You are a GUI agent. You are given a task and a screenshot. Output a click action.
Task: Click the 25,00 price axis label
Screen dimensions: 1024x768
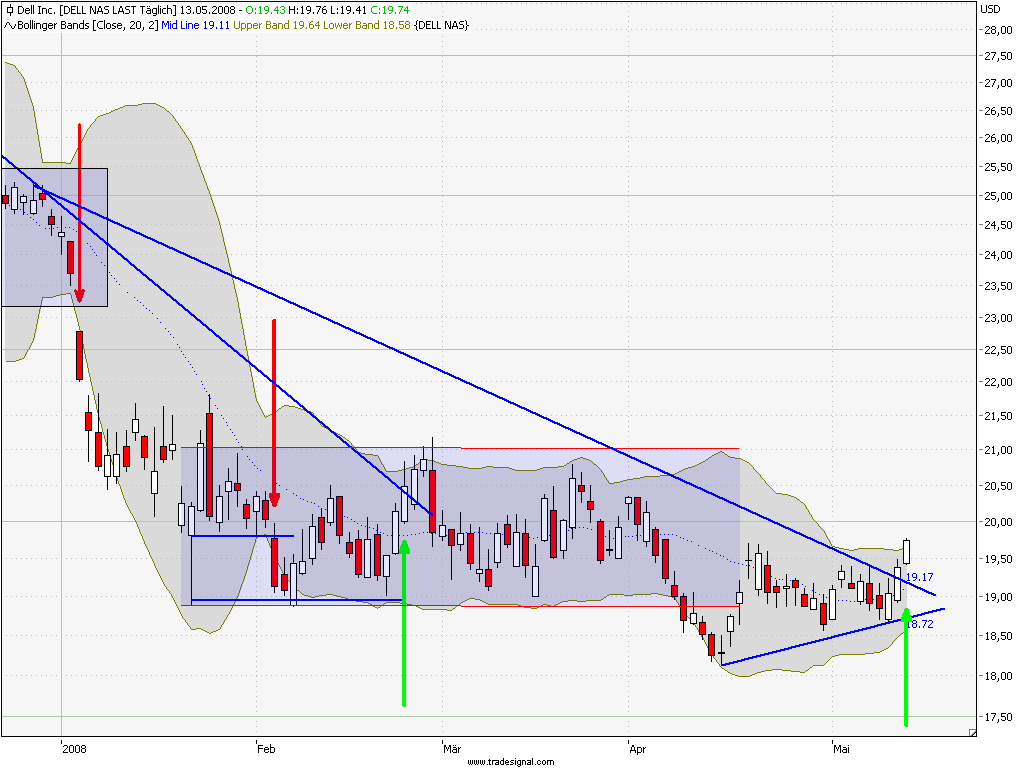coord(998,196)
